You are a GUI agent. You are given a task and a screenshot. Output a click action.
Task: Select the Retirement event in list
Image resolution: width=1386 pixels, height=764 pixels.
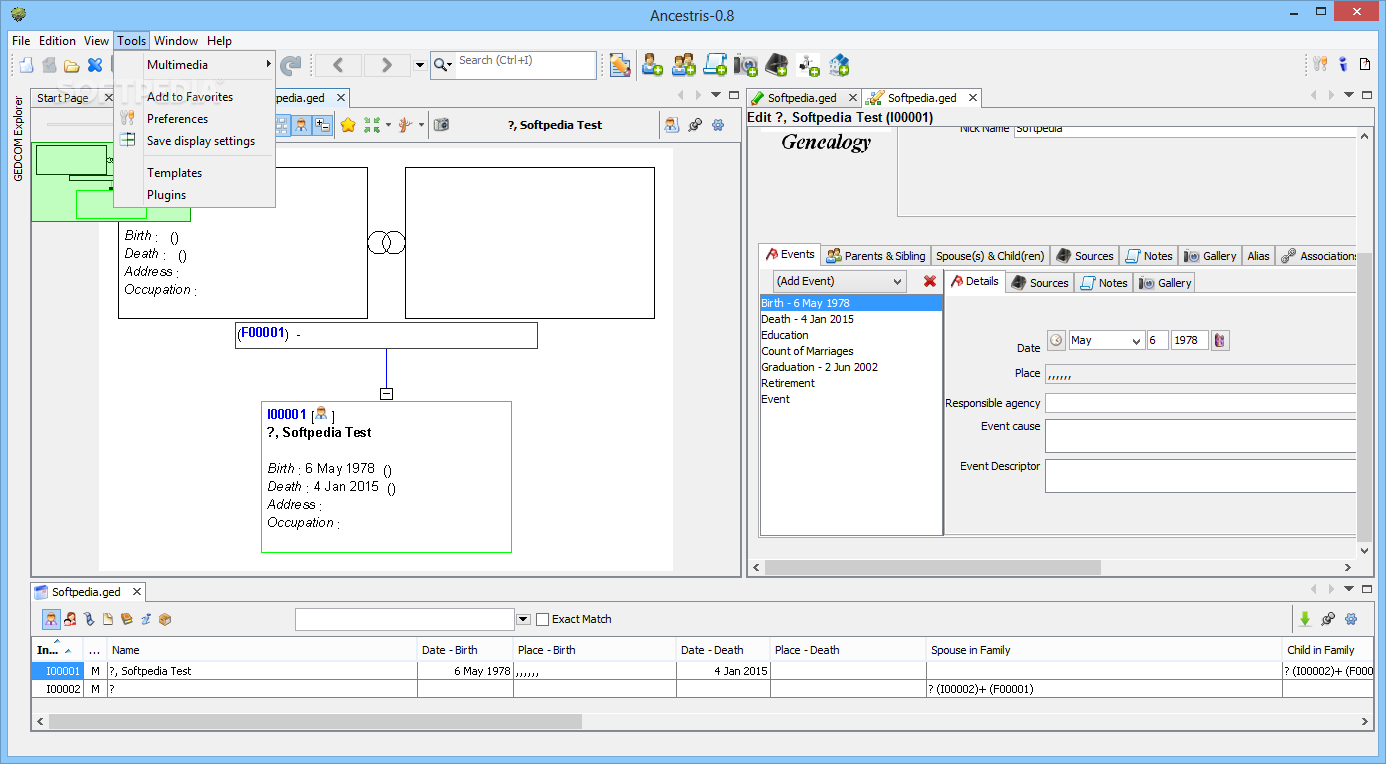coord(851,383)
